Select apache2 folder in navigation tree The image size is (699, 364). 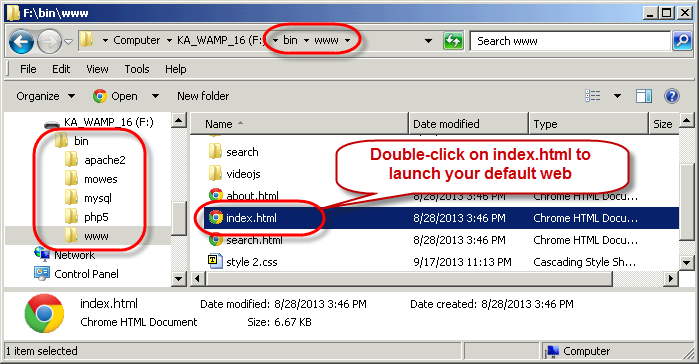(x=105, y=160)
